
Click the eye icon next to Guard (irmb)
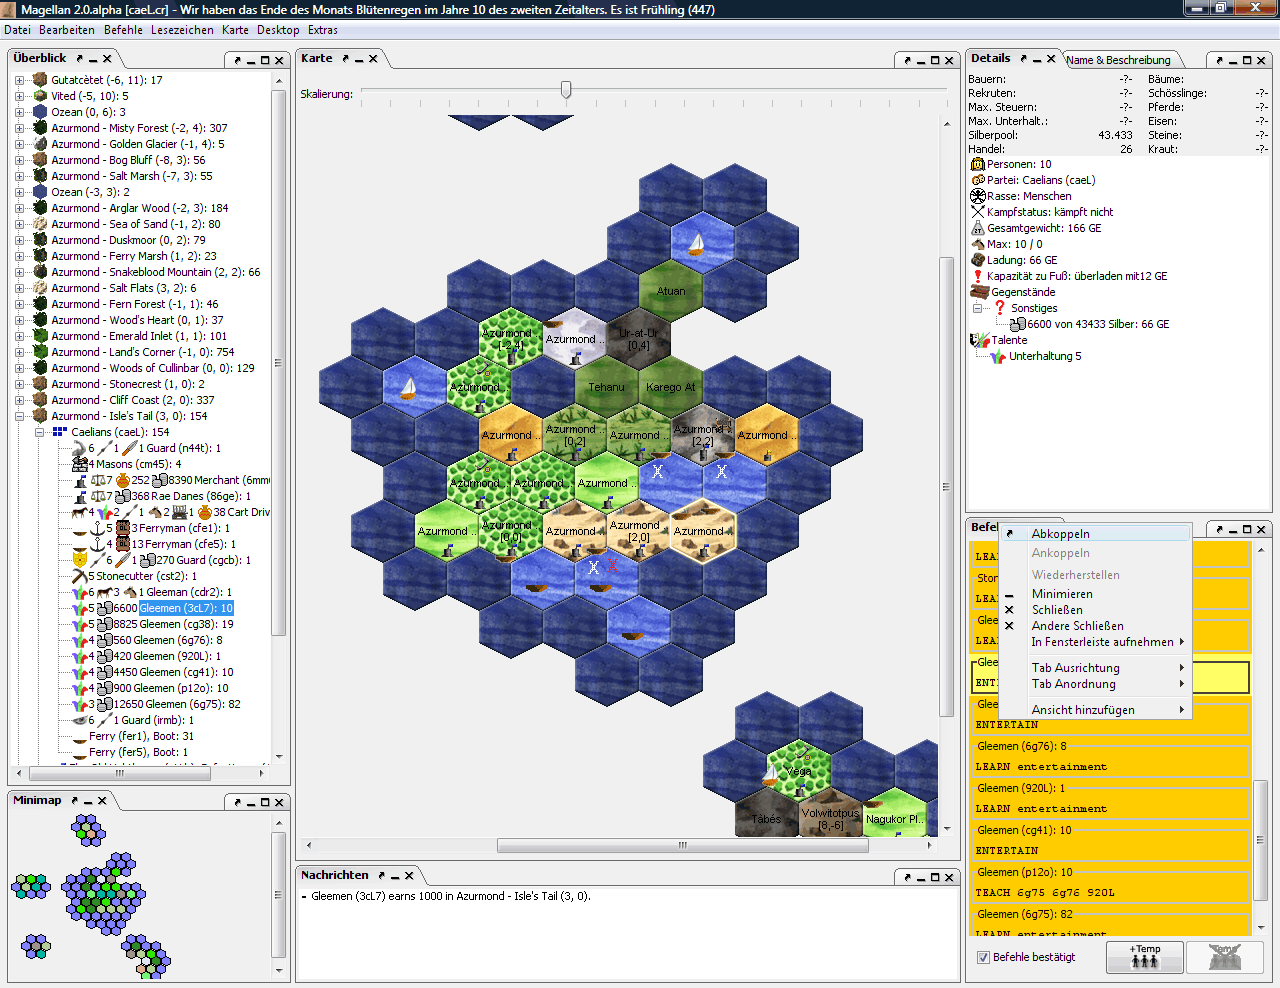[x=79, y=720]
